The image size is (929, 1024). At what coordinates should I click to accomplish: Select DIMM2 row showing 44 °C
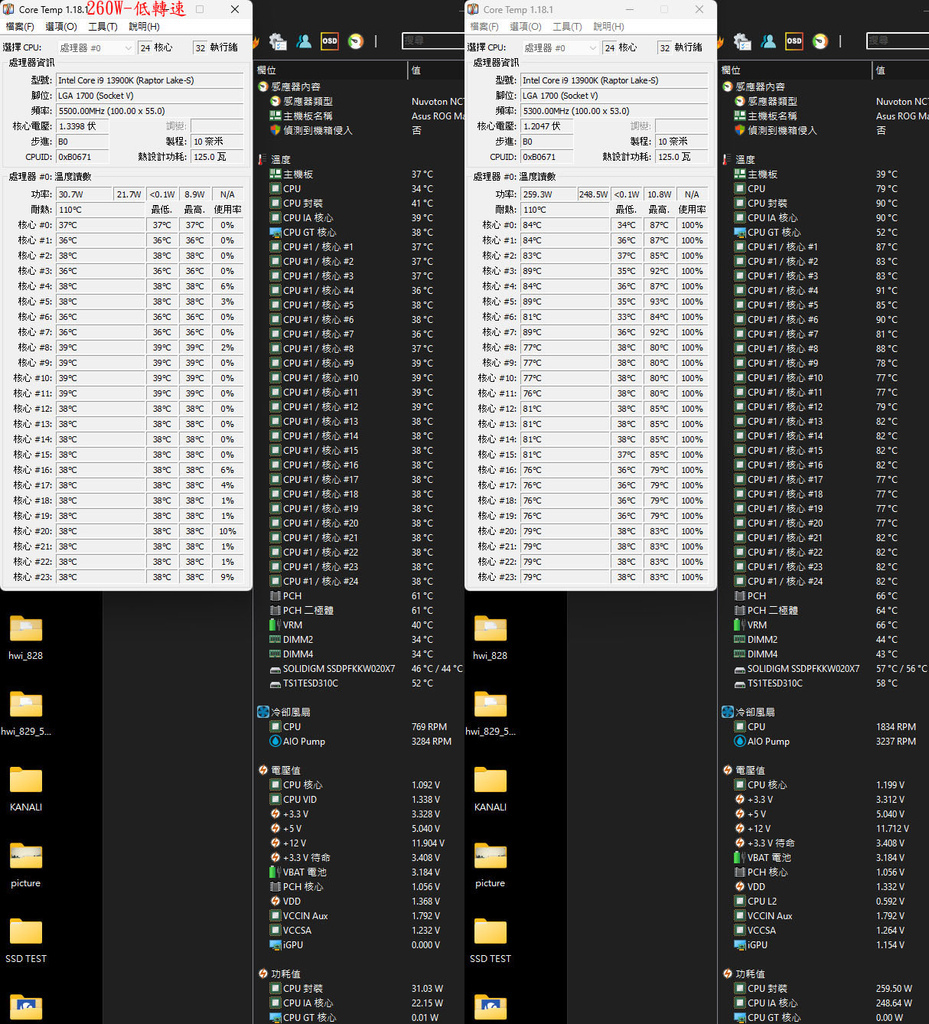tap(824, 639)
